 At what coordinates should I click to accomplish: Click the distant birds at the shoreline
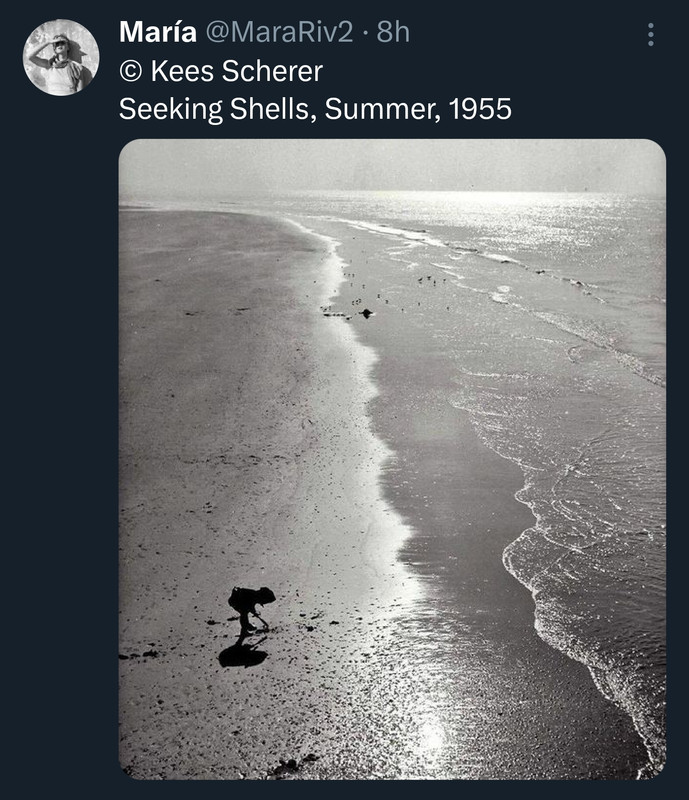tap(388, 293)
